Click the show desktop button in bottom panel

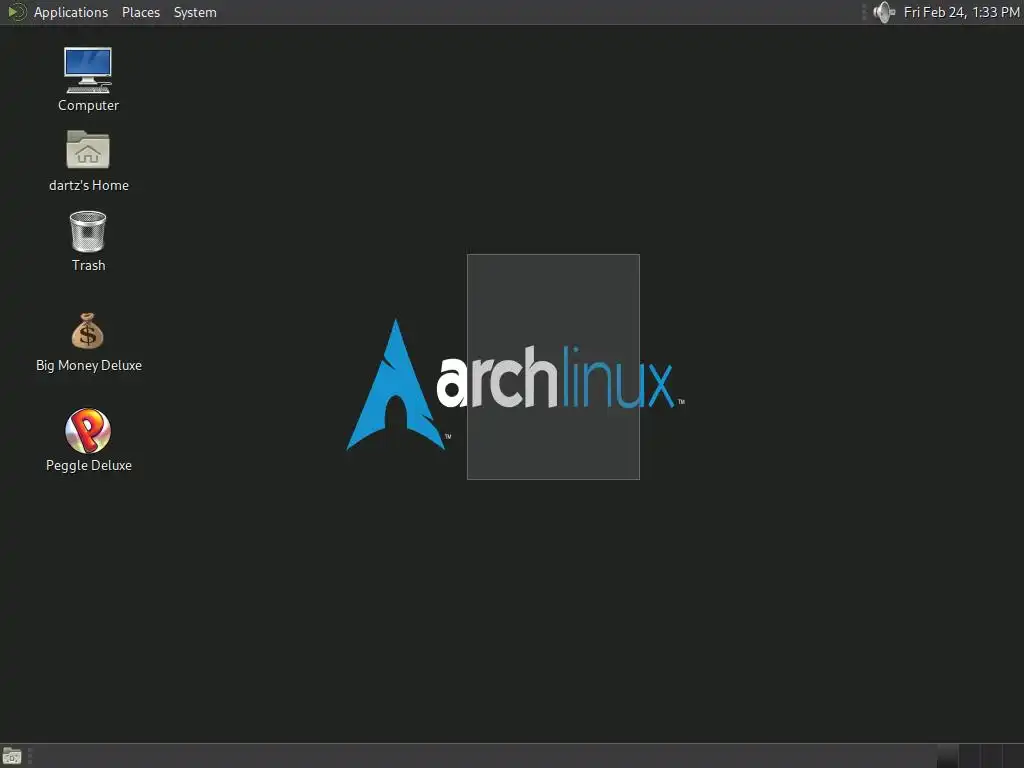click(x=12, y=756)
